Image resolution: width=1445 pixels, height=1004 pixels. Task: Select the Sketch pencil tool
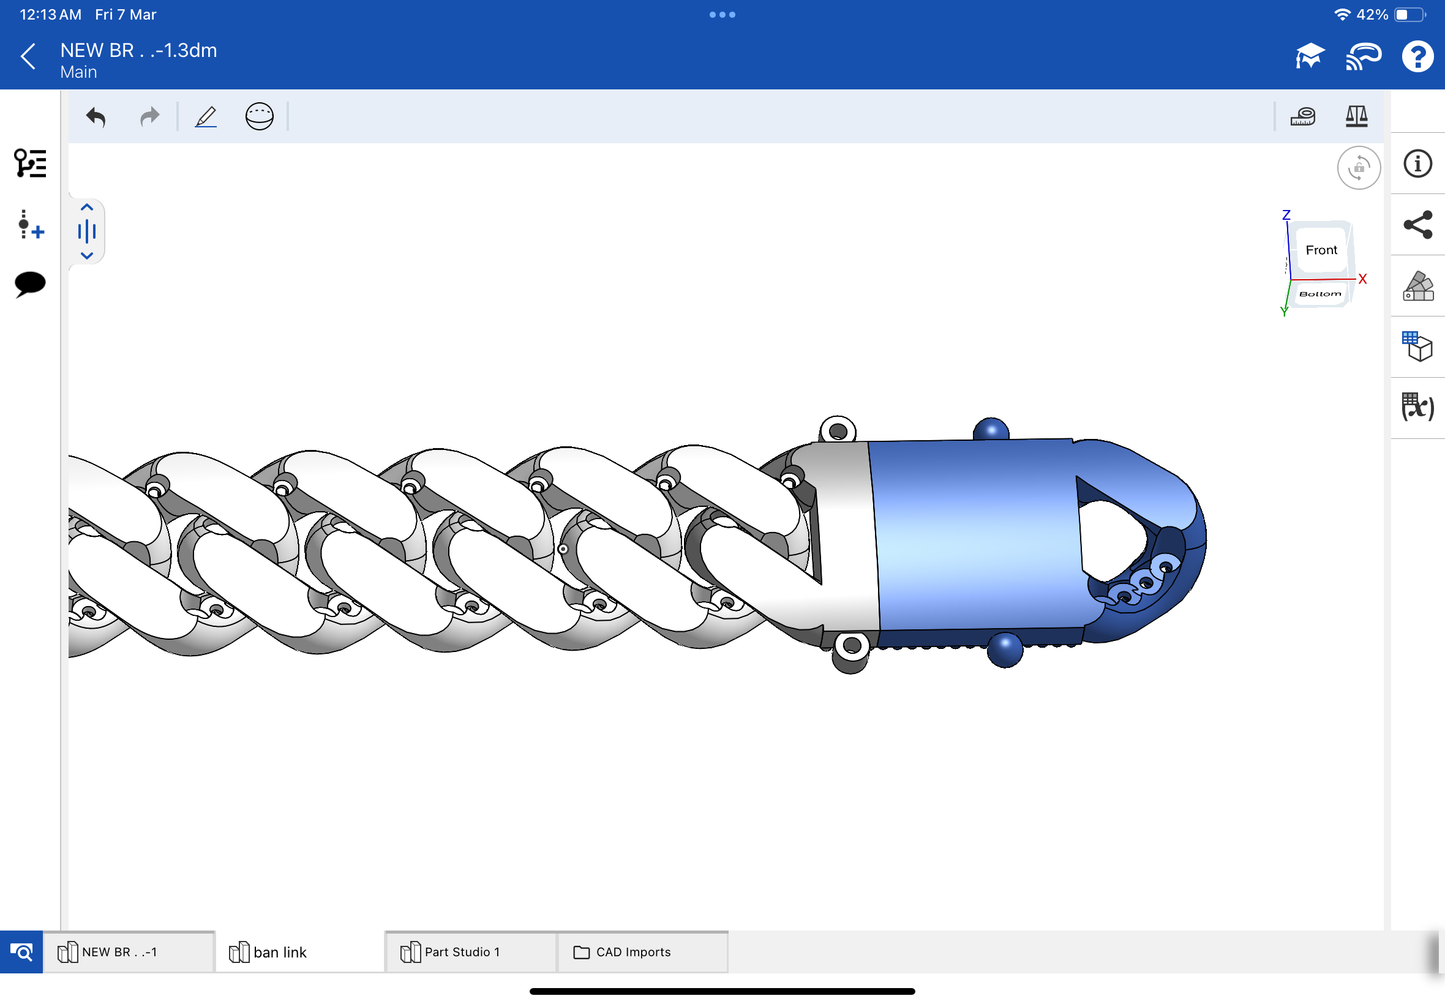click(206, 117)
